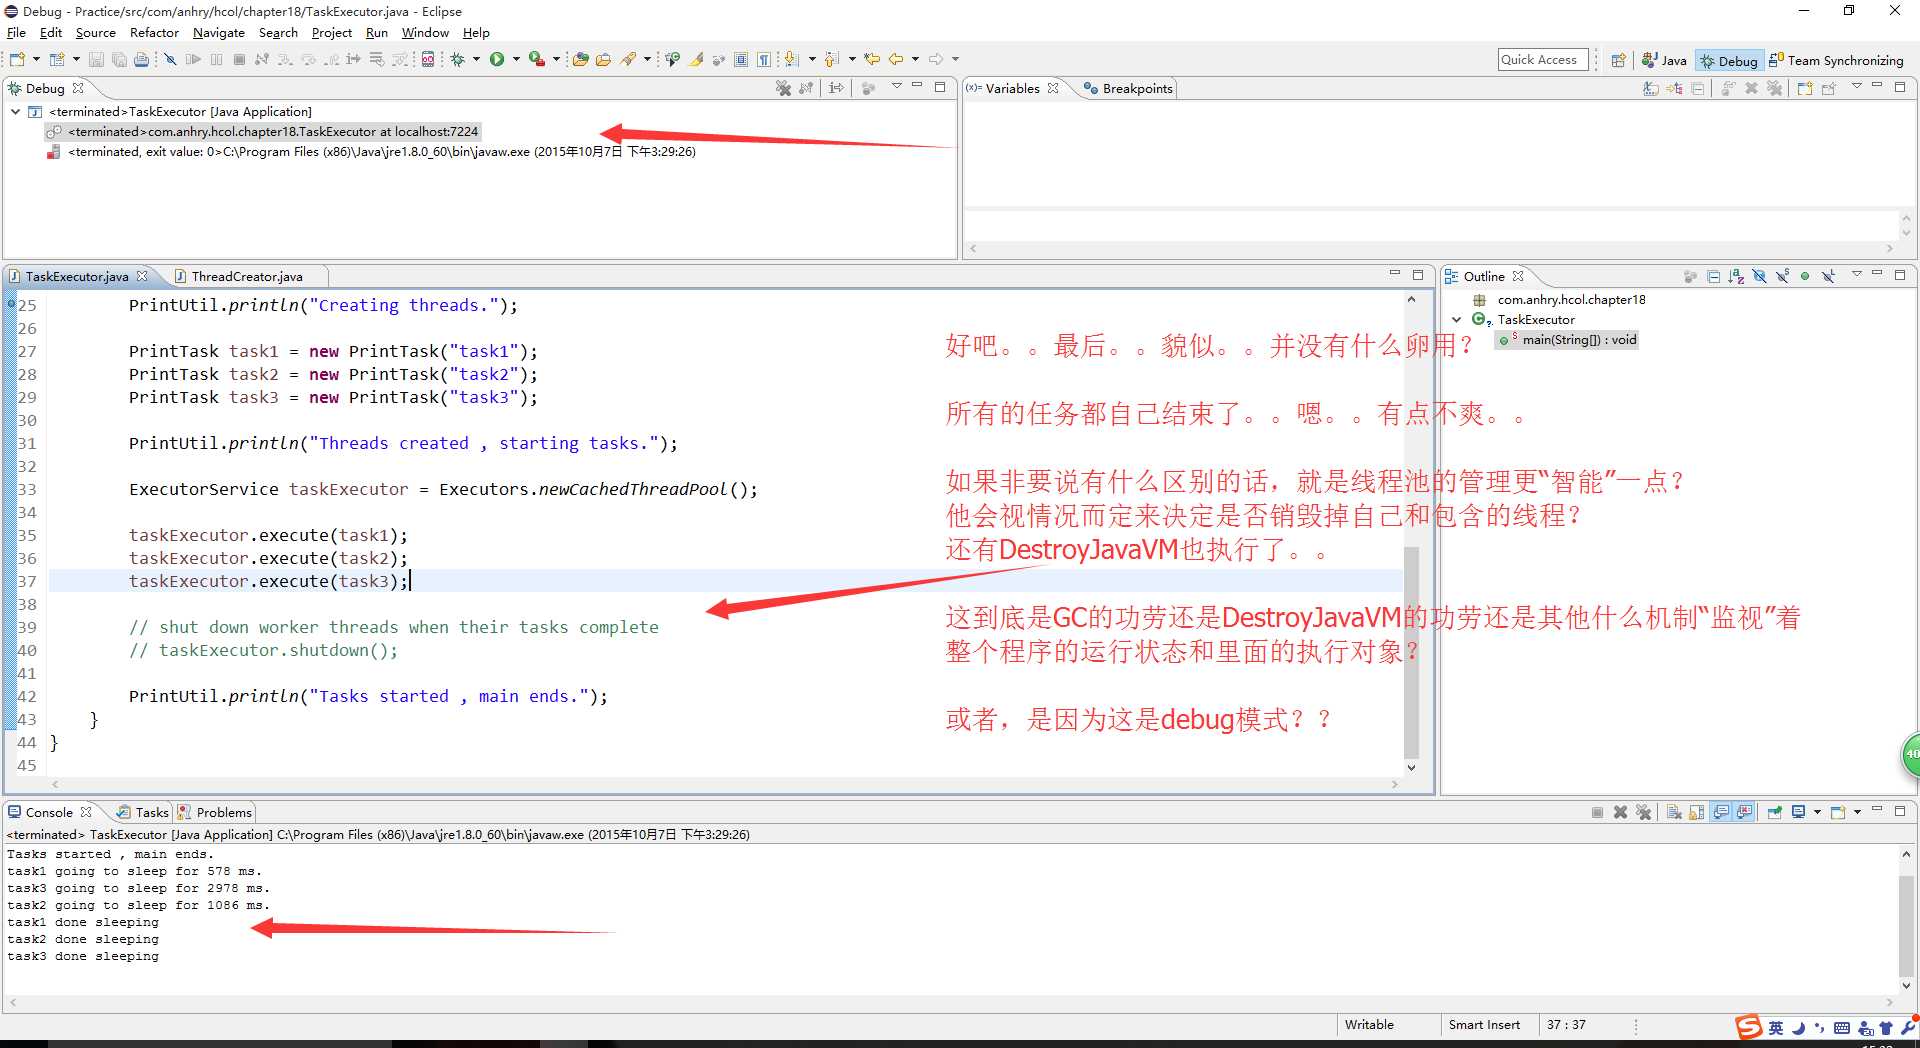Click the New file wizard icon
The height and width of the screenshot is (1048, 1920).
tap(17, 59)
